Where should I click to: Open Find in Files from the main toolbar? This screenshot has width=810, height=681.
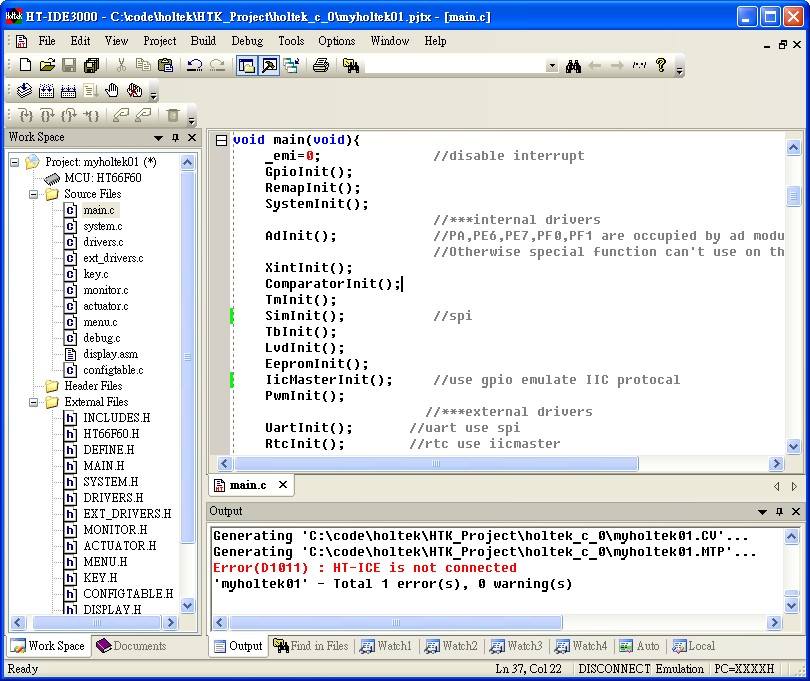[x=351, y=65]
